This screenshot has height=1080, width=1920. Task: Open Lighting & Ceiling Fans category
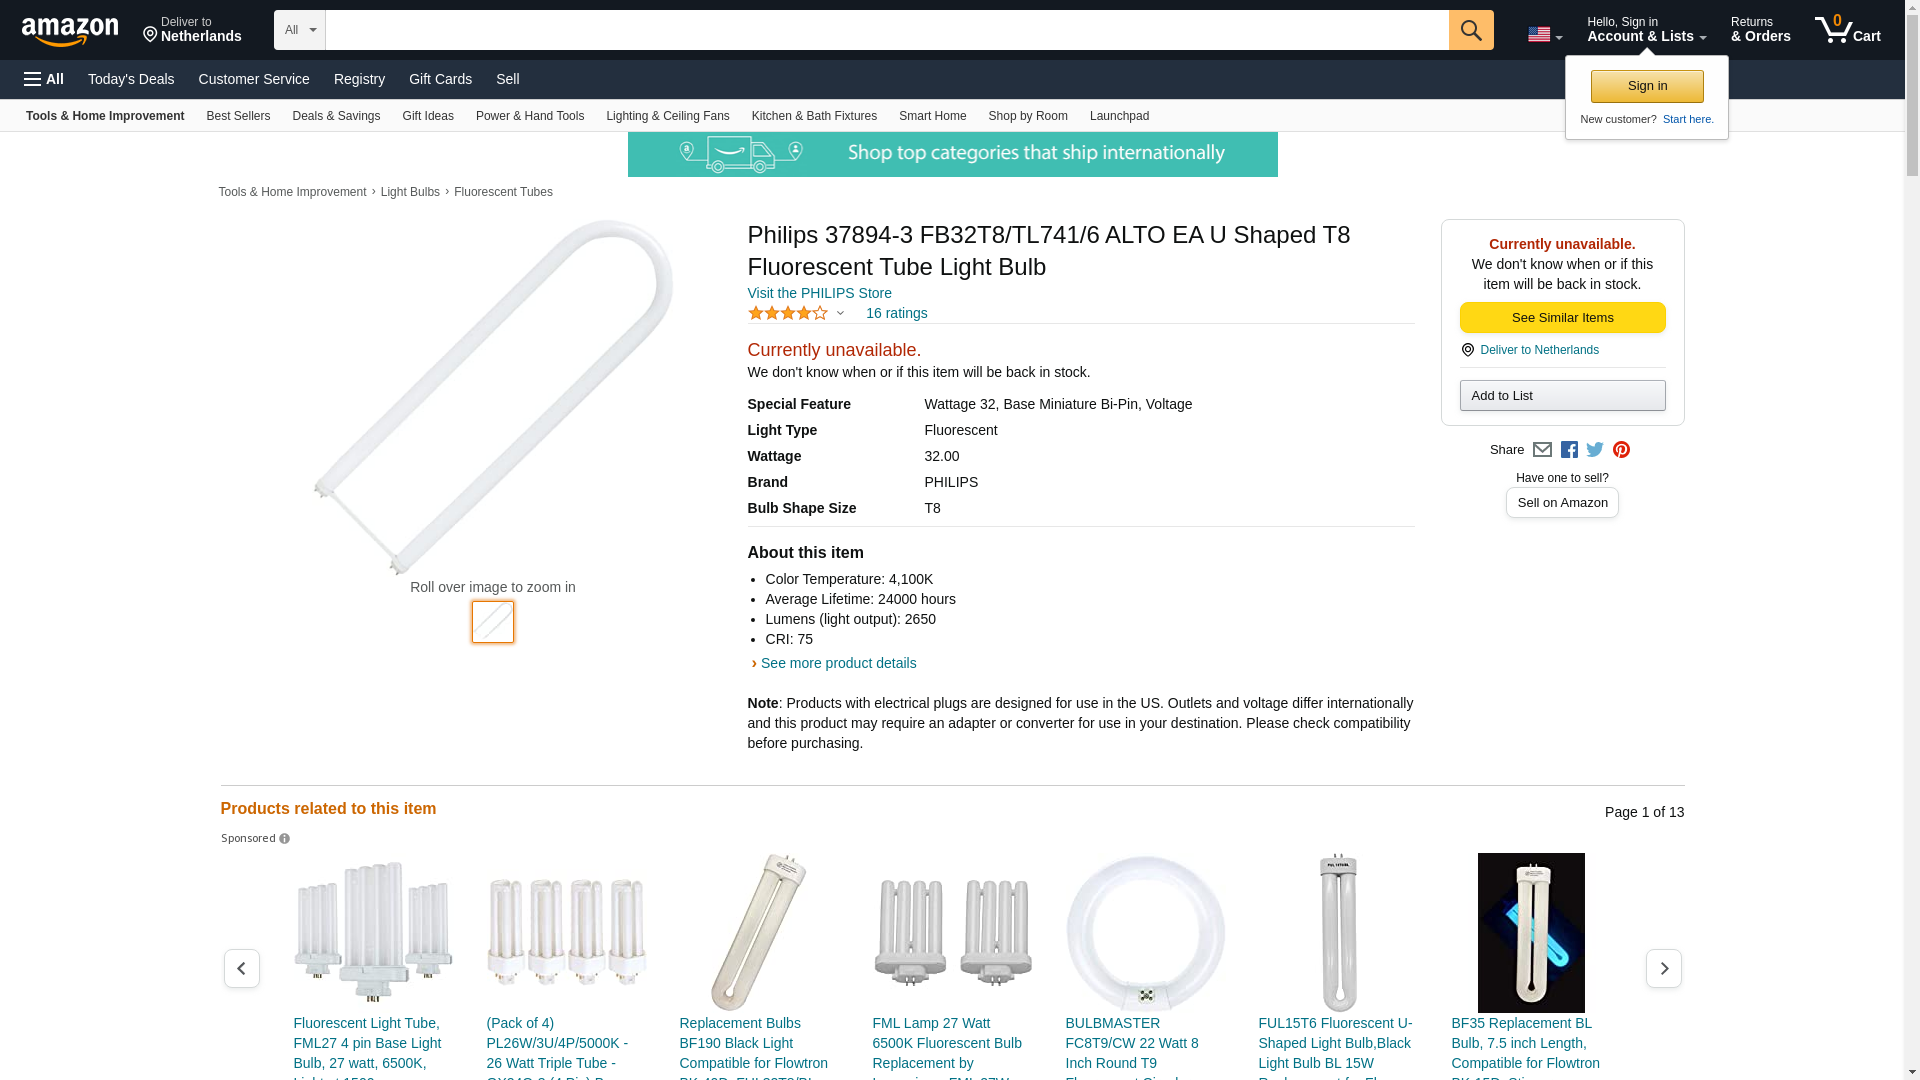coord(667,116)
